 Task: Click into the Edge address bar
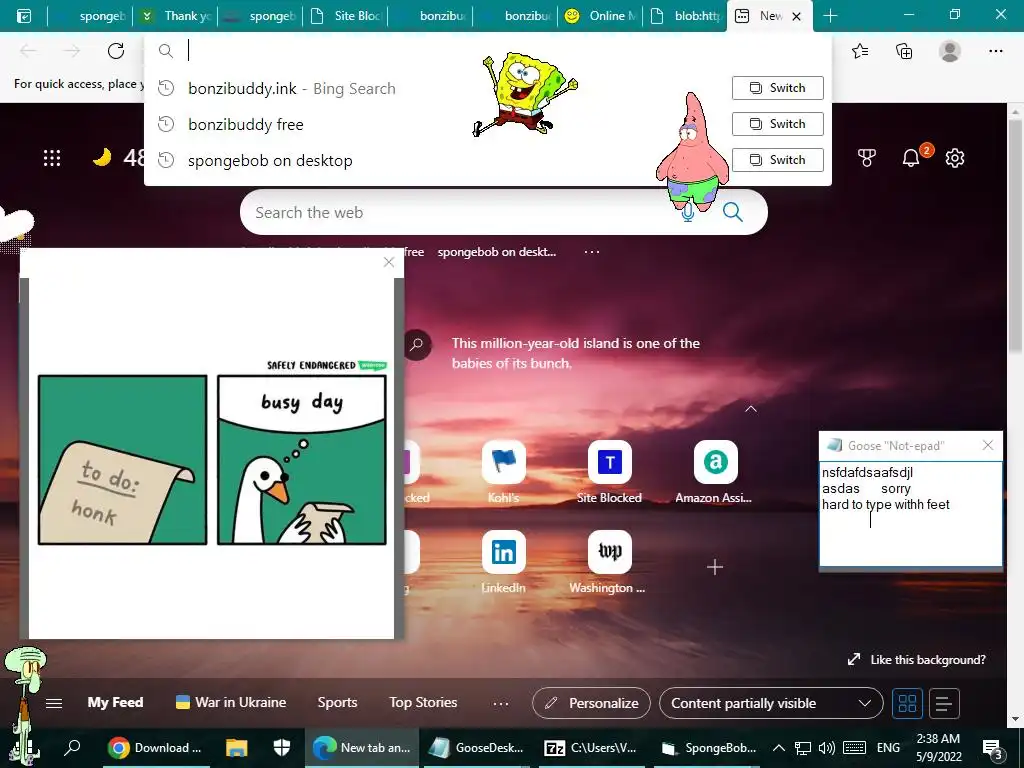tap(487, 50)
